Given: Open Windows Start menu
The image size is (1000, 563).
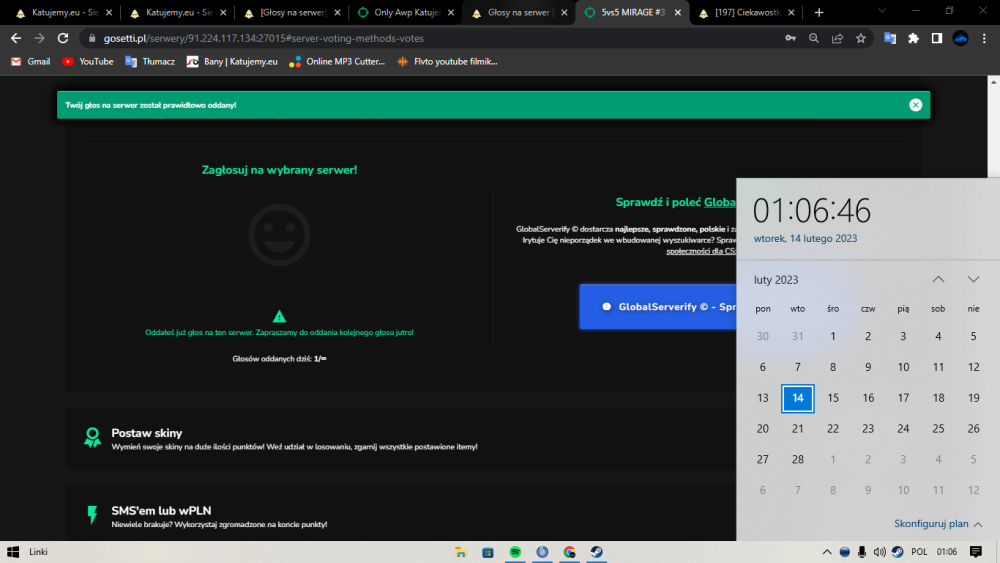Looking at the screenshot, I should coord(13,552).
